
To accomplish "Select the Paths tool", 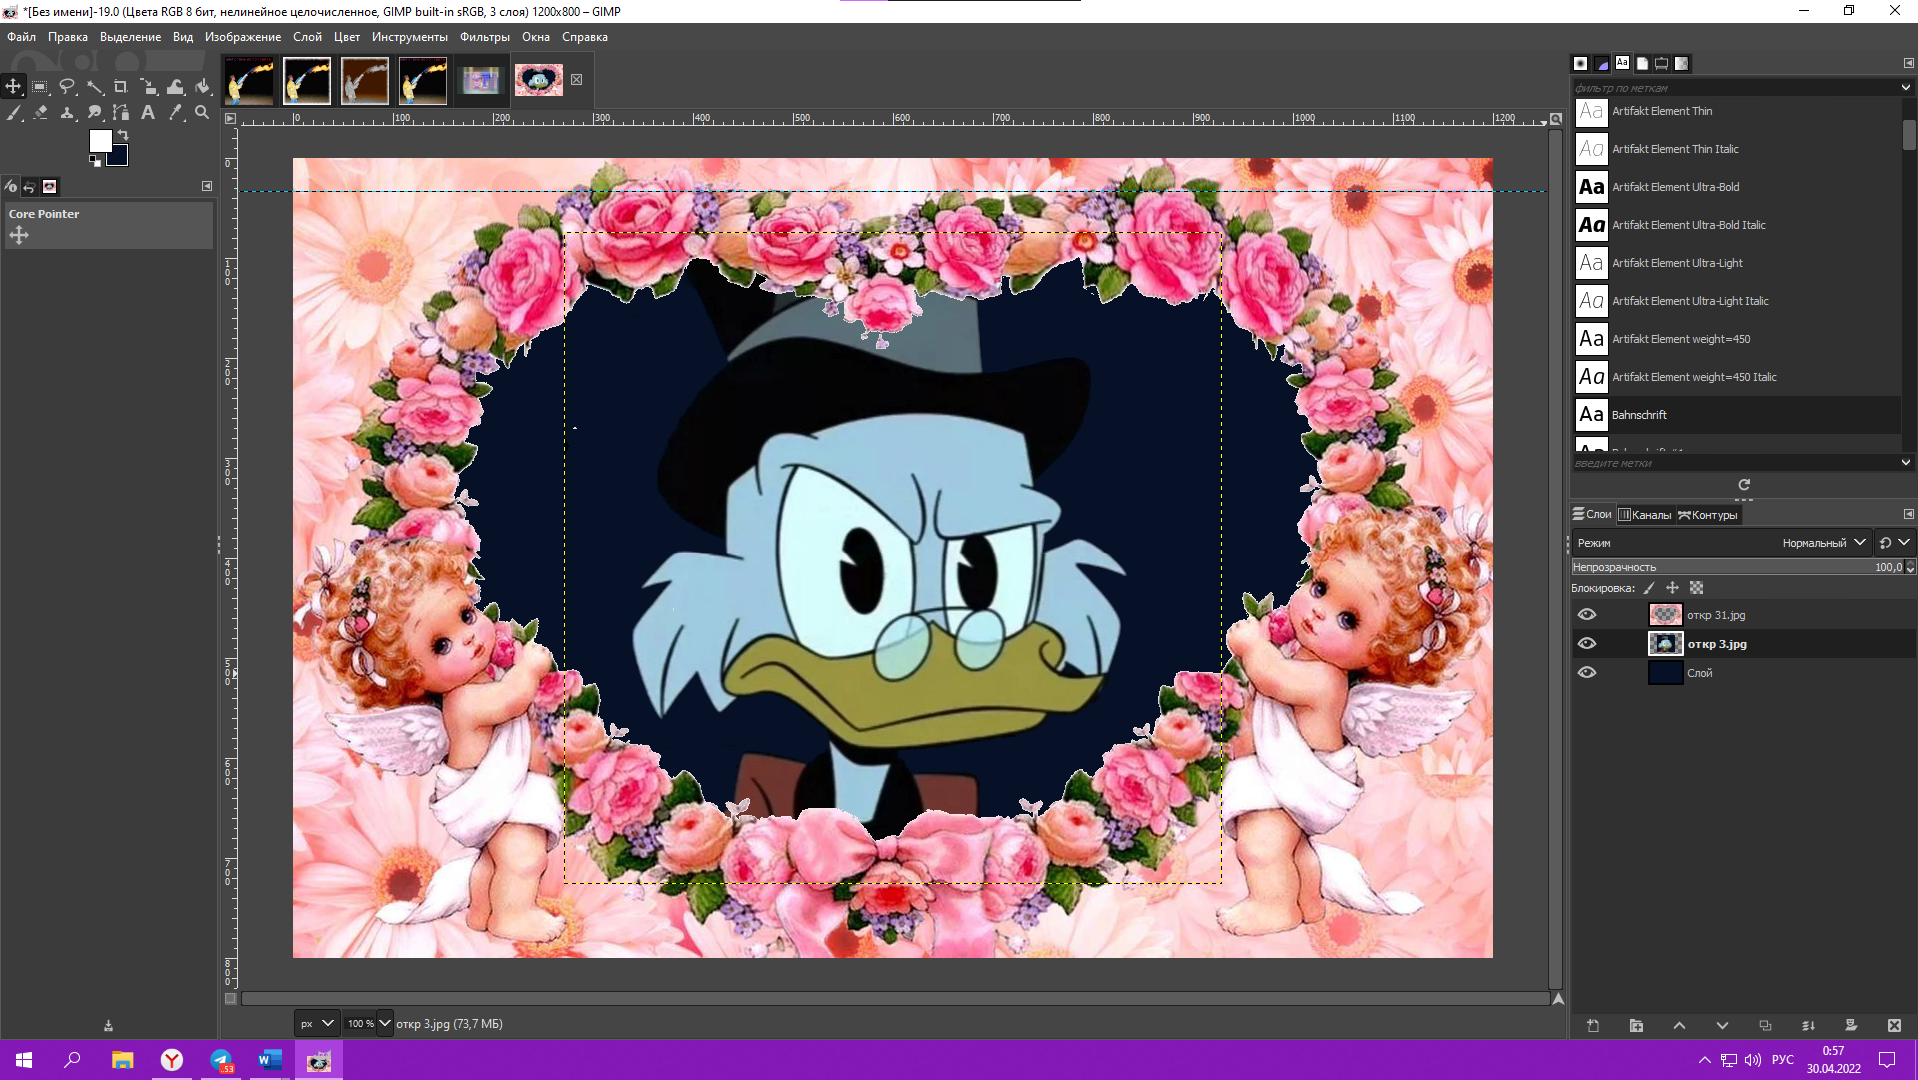I will click(121, 113).
